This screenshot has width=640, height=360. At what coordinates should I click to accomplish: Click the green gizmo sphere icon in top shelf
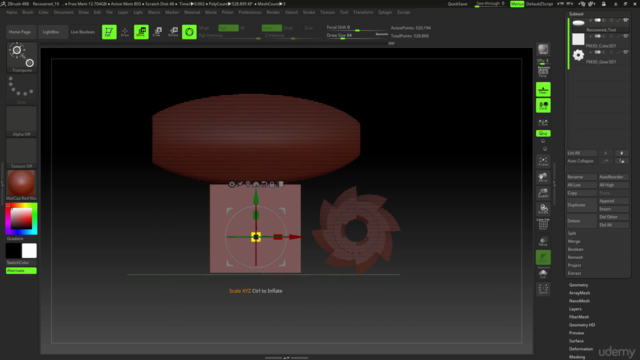189,32
